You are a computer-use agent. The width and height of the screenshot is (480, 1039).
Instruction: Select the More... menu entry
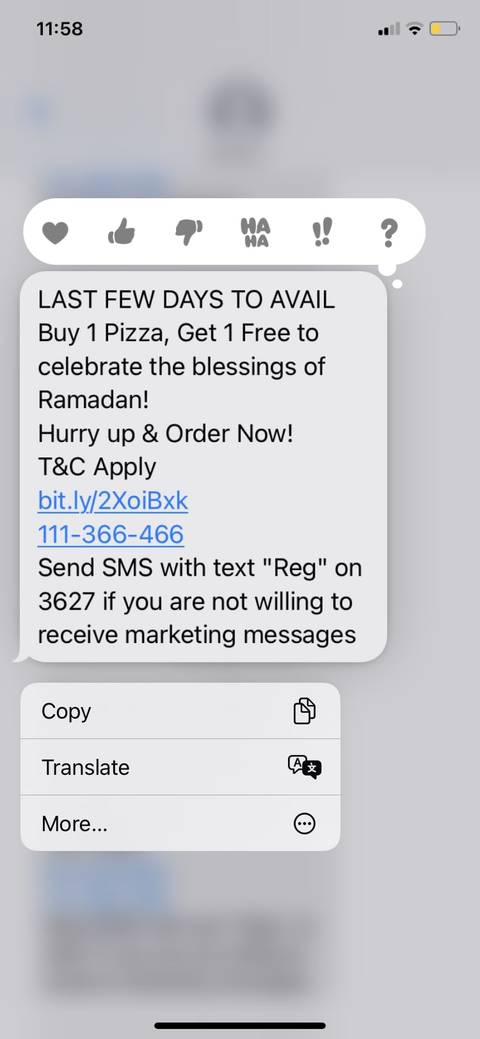pos(180,824)
